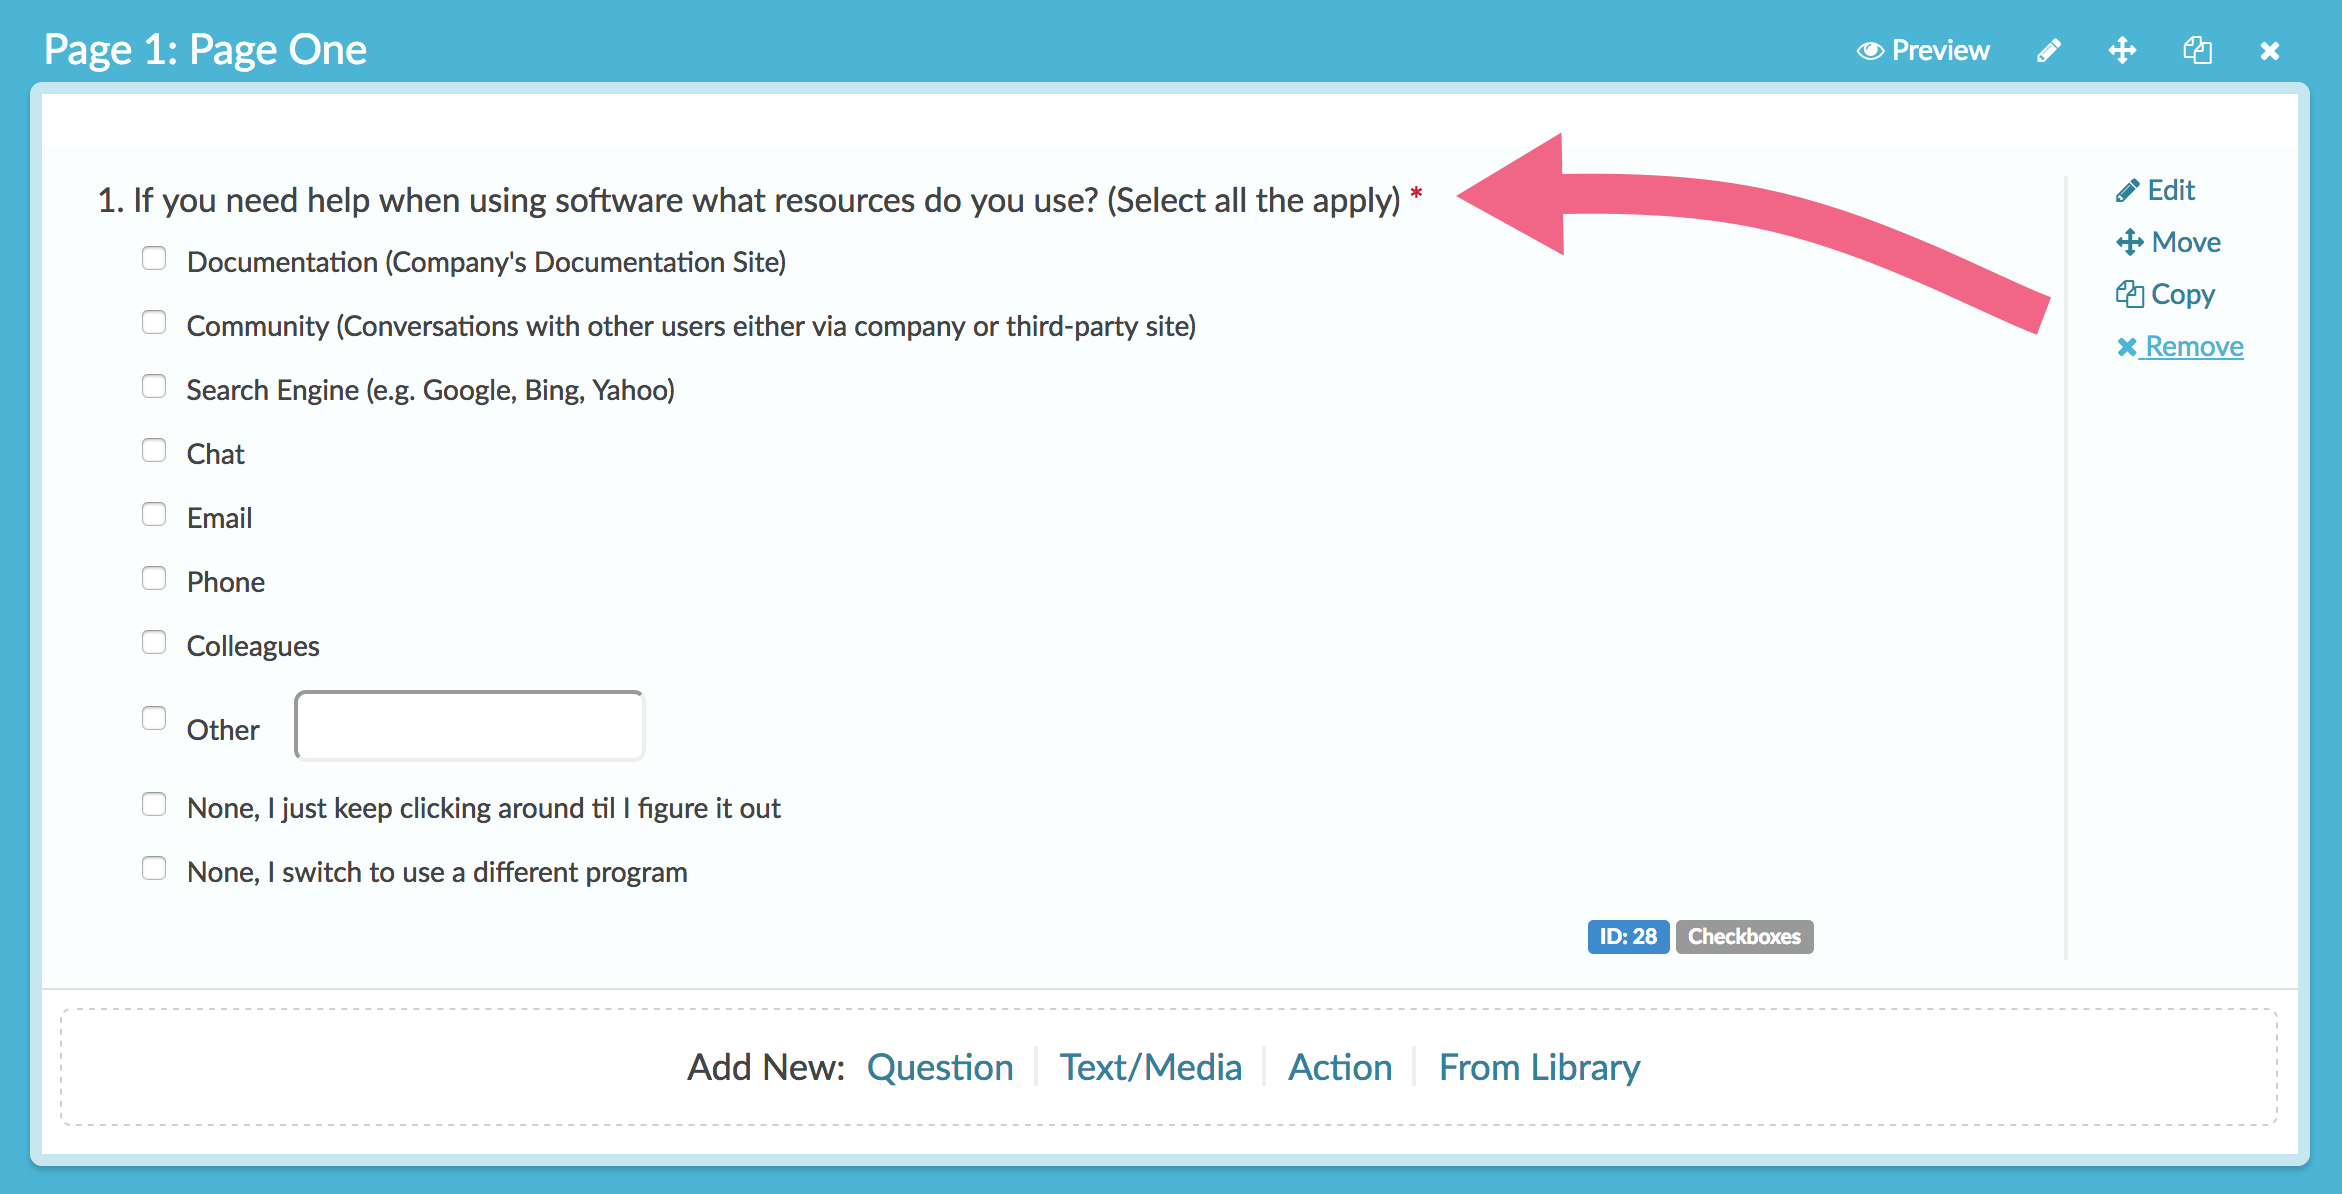This screenshot has width=2342, height=1194.
Task: Edit question 1 via pencil Edit
Action: tap(2155, 191)
